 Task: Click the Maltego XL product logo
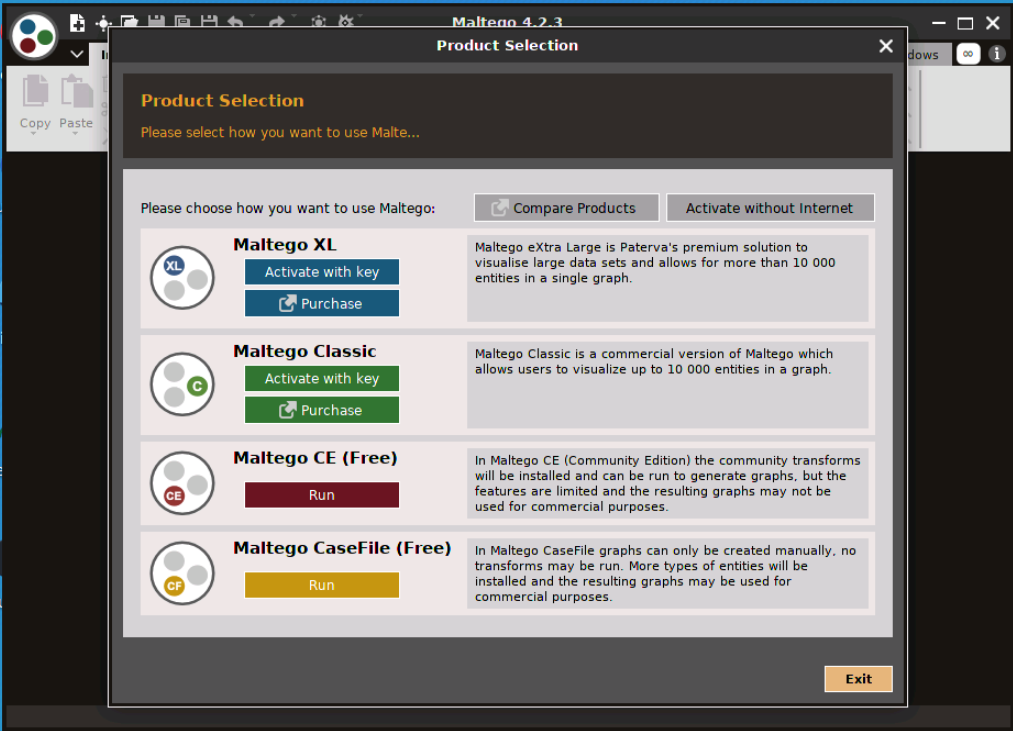point(182,277)
